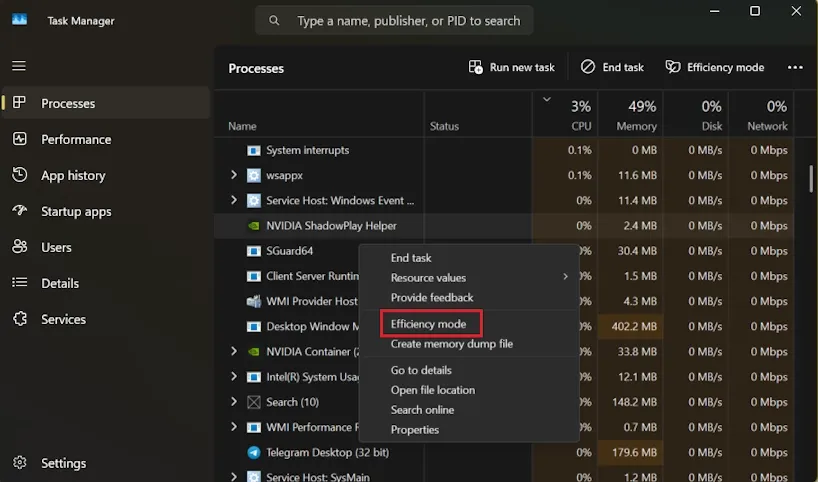The height and width of the screenshot is (482, 818).
Task: Click the search magnifier icon
Action: 274,20
